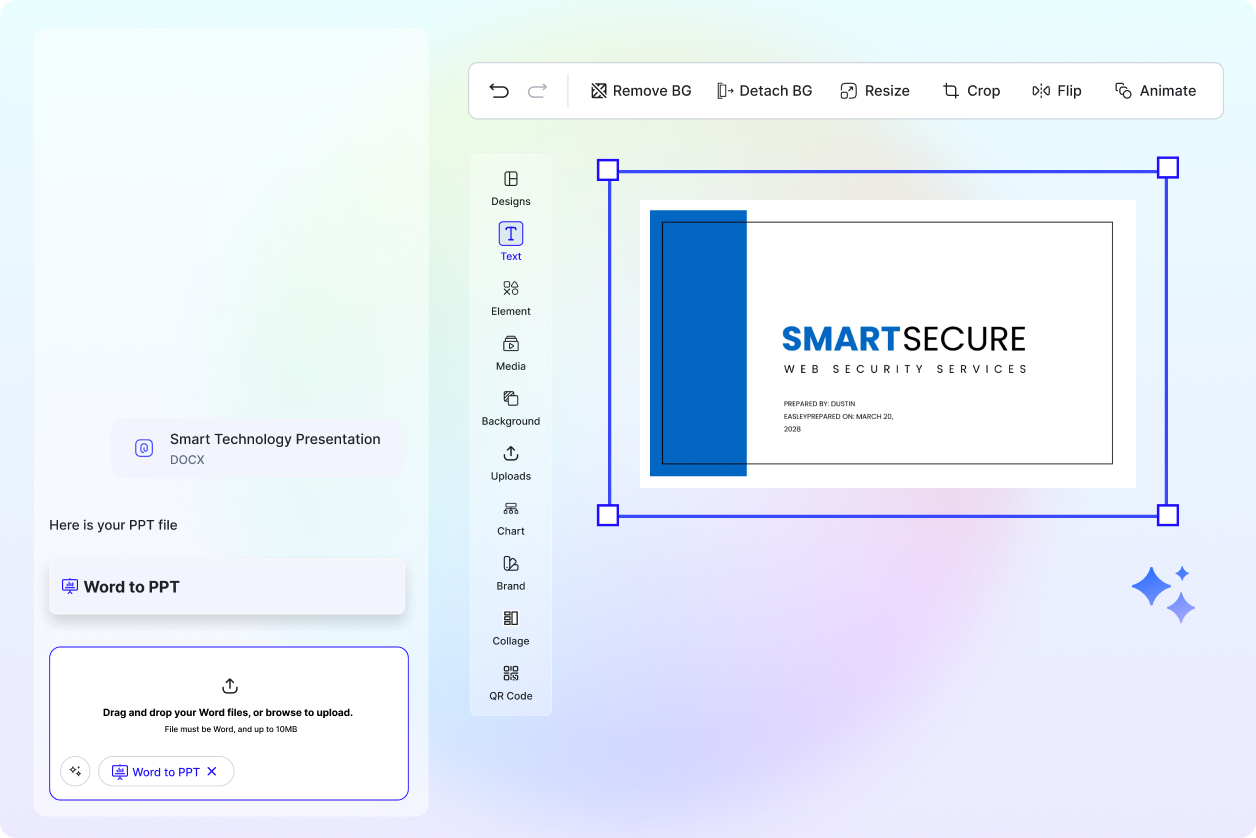1256x838 pixels.
Task: Click the top-left selection handle
Action: [x=608, y=169]
